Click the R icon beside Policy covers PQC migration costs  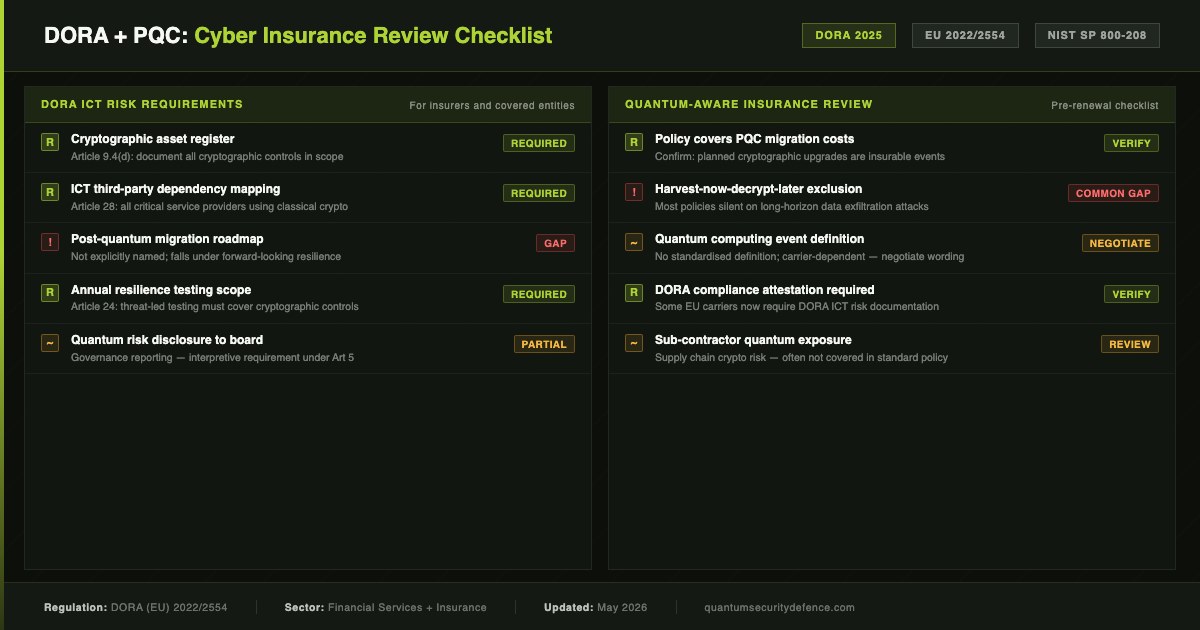coord(634,142)
